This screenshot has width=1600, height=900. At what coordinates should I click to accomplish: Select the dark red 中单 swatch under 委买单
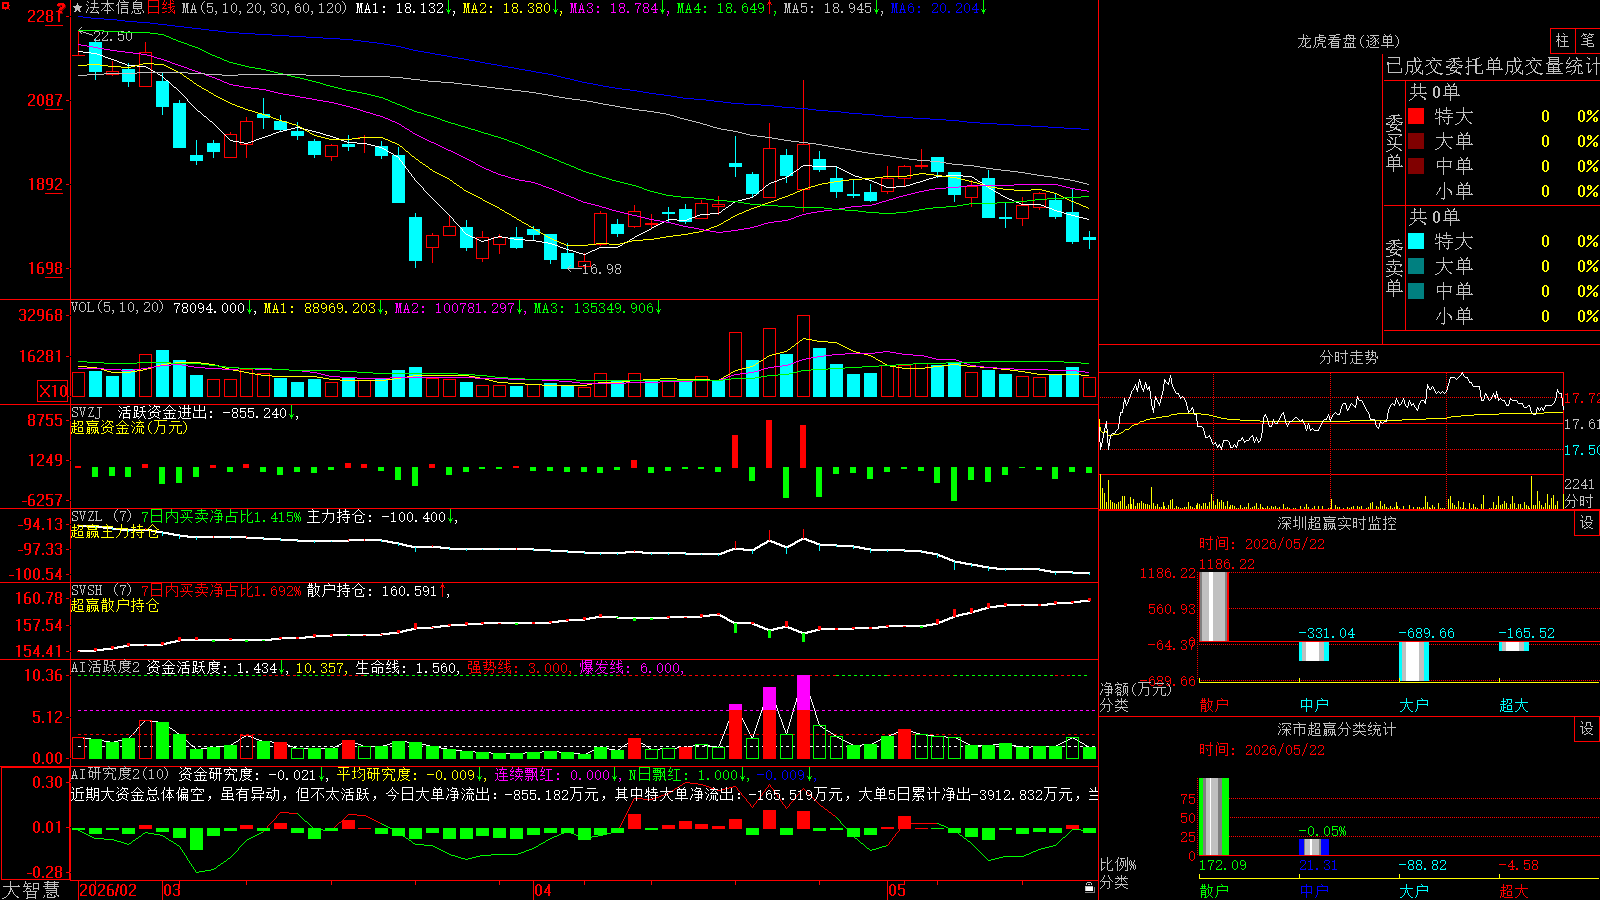pos(1416,166)
